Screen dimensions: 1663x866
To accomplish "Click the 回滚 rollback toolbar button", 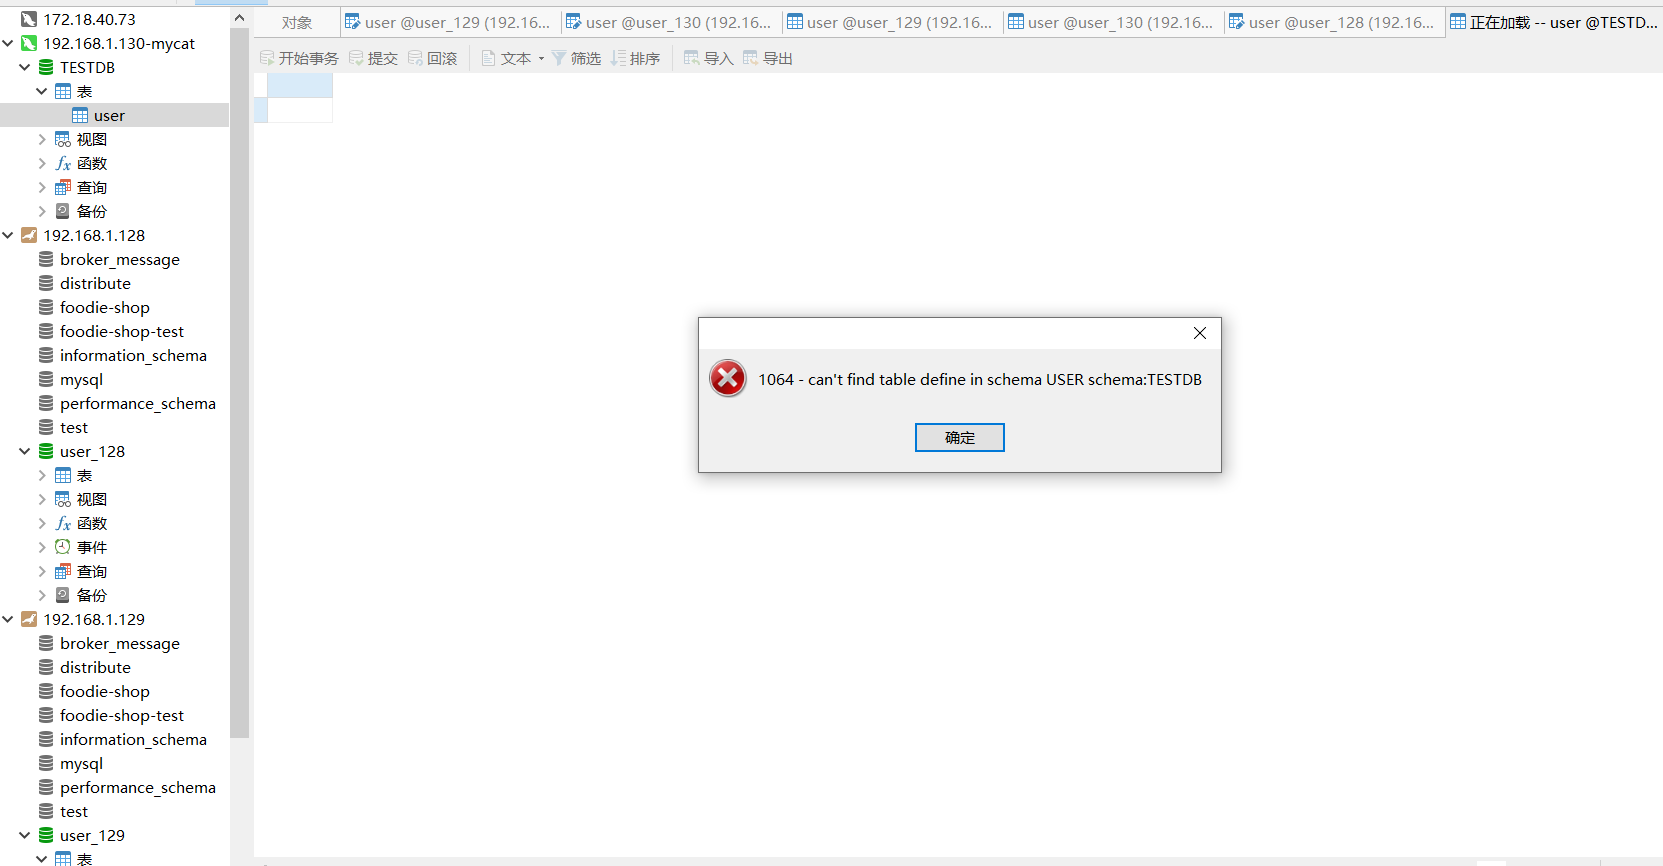I will pos(432,58).
